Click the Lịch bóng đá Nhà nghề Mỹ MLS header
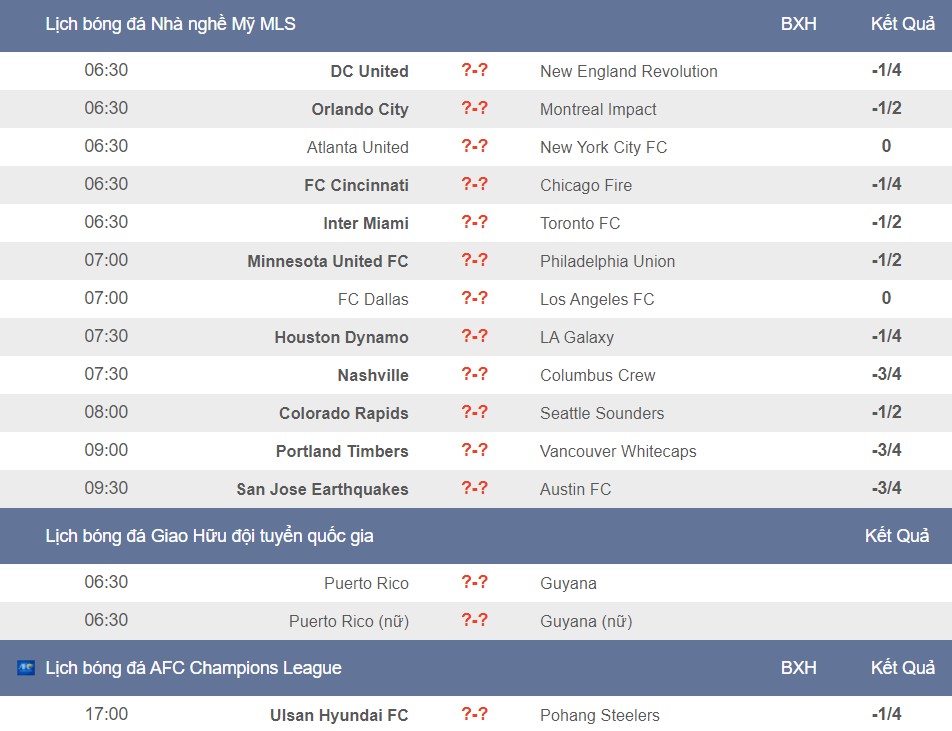 click(x=171, y=24)
